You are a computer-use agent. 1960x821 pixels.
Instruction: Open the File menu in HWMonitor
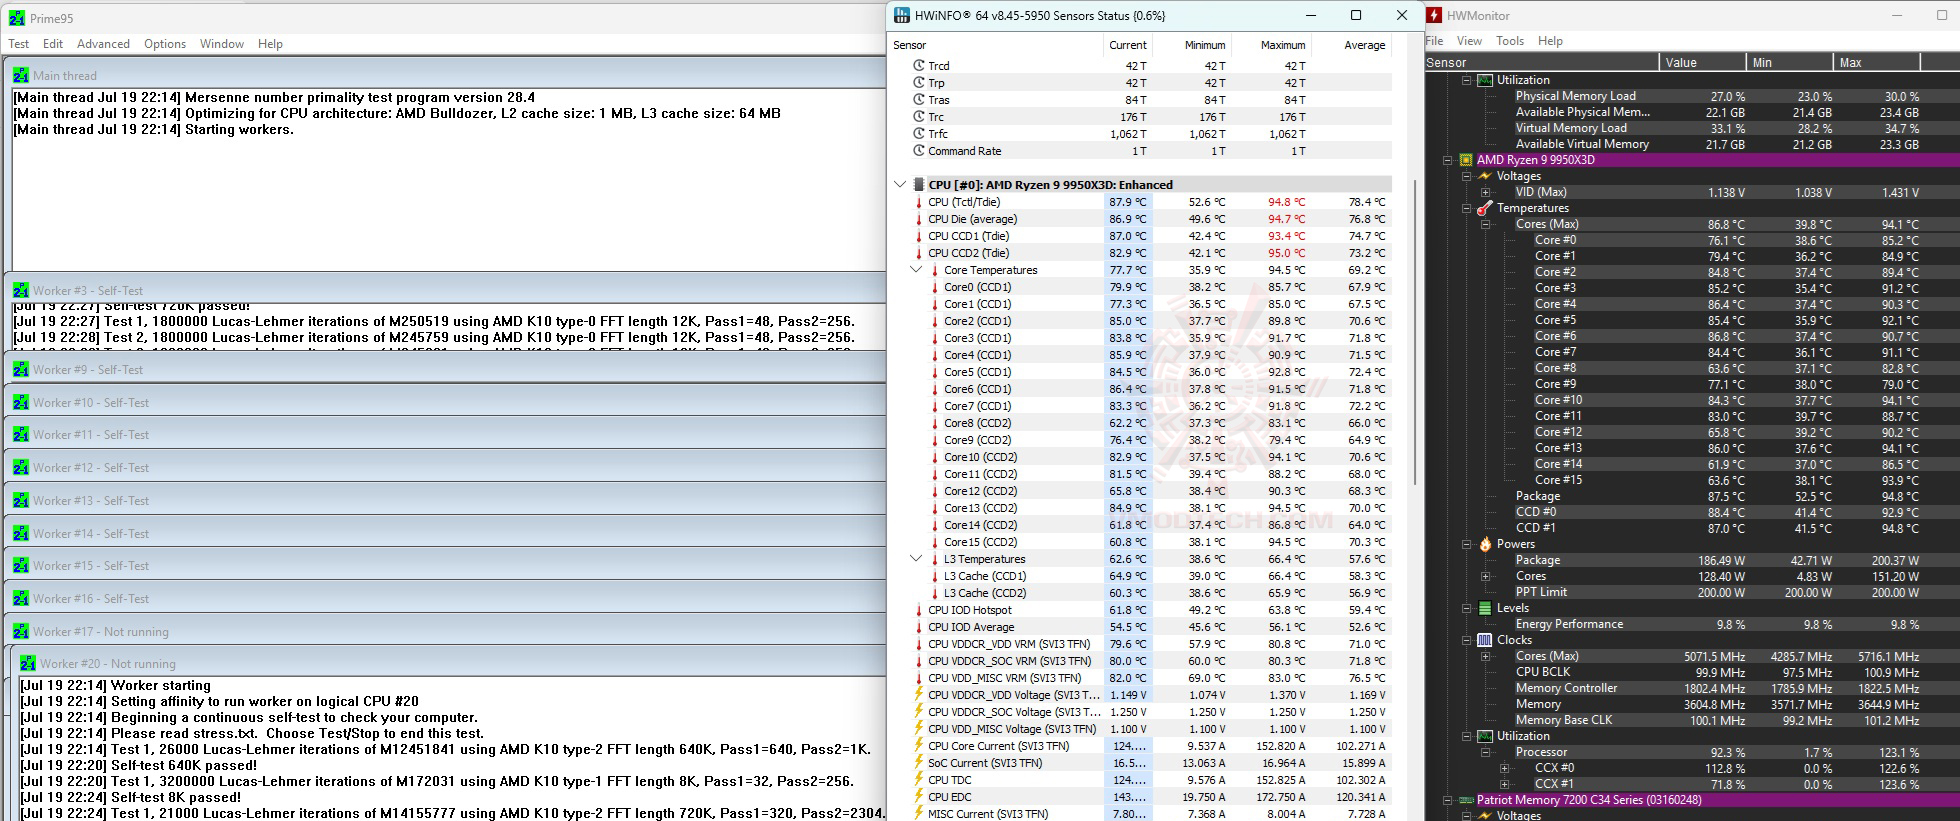1435,41
